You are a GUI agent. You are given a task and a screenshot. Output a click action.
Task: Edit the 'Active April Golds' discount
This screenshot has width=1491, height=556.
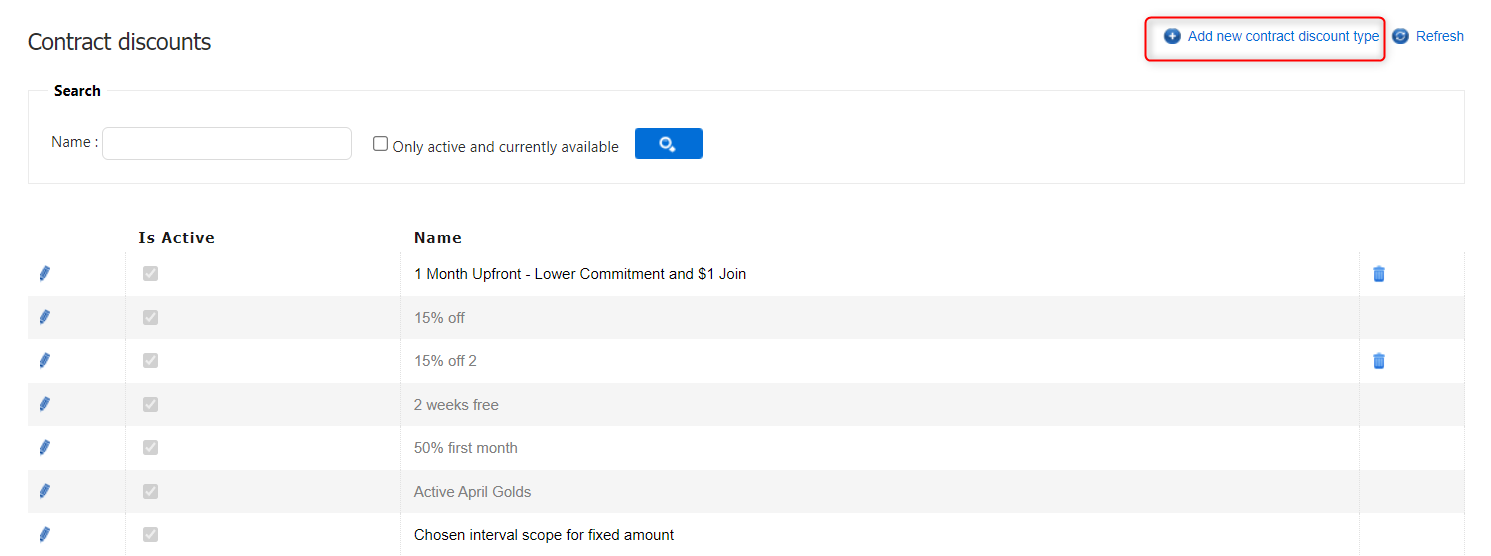[x=44, y=491]
